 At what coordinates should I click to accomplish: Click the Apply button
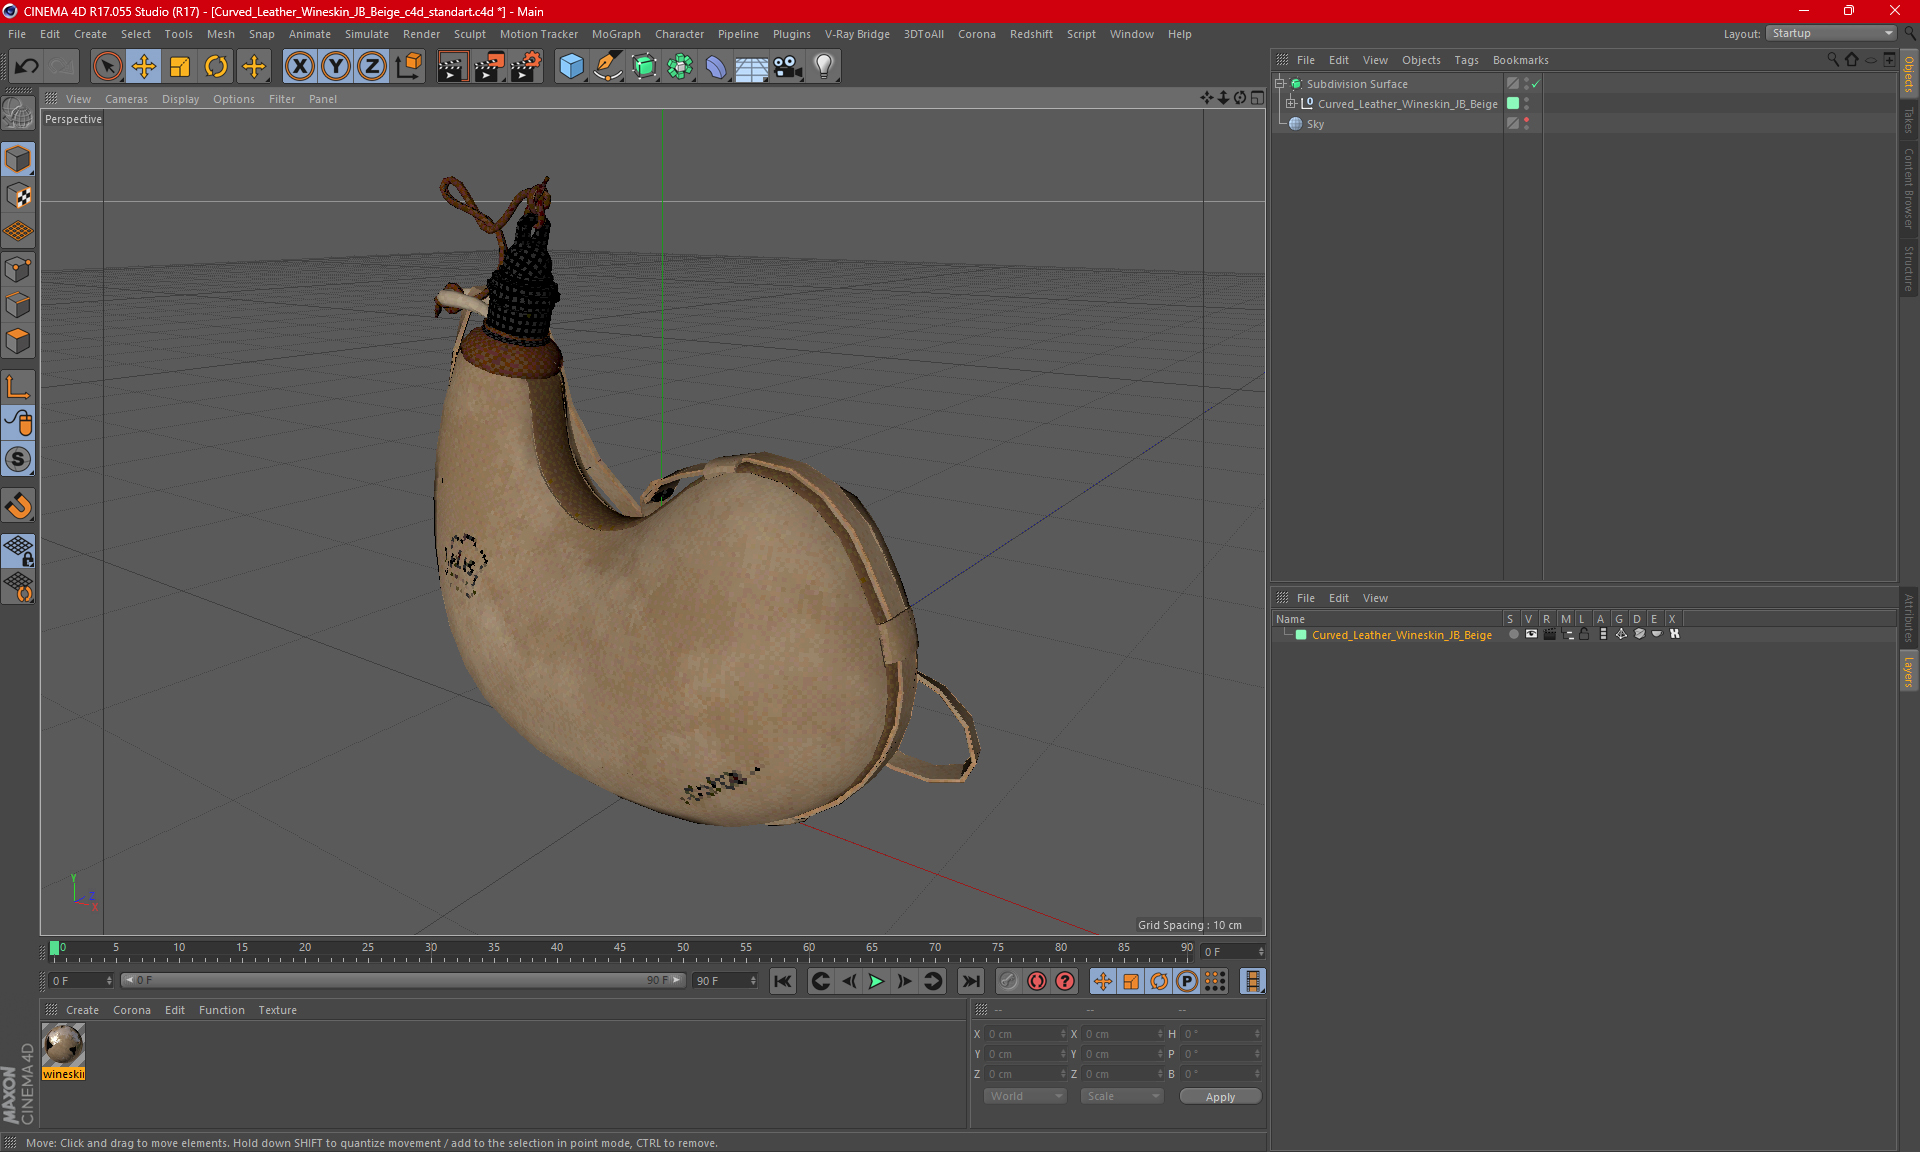(x=1220, y=1097)
